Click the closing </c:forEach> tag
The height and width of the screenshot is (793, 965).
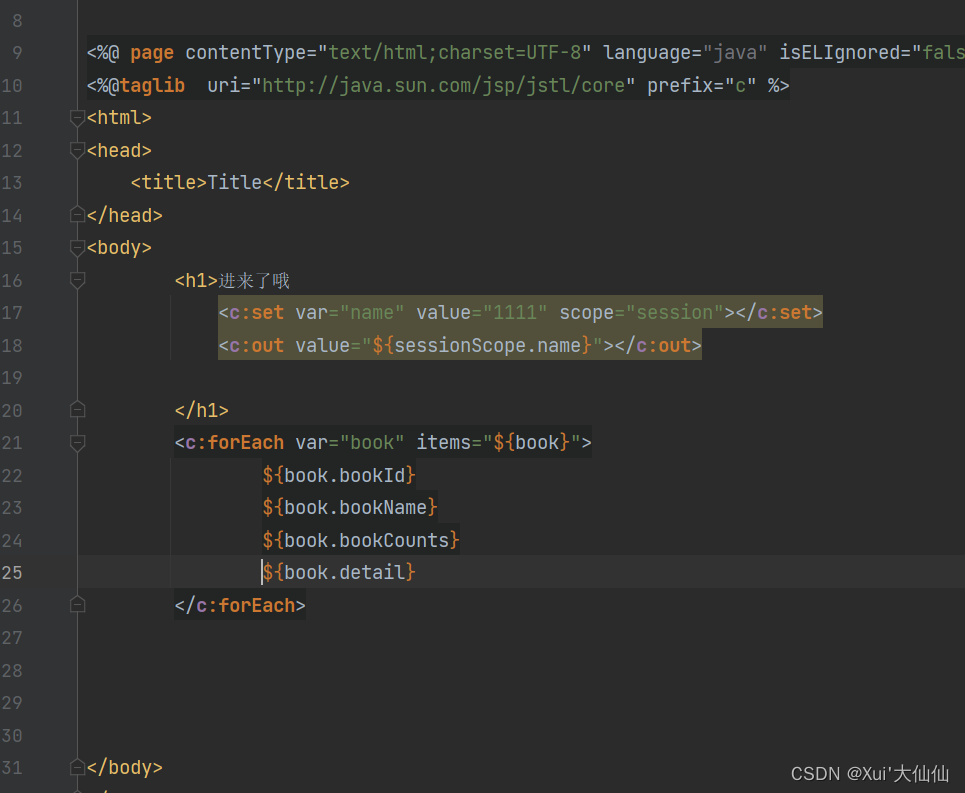(x=240, y=605)
